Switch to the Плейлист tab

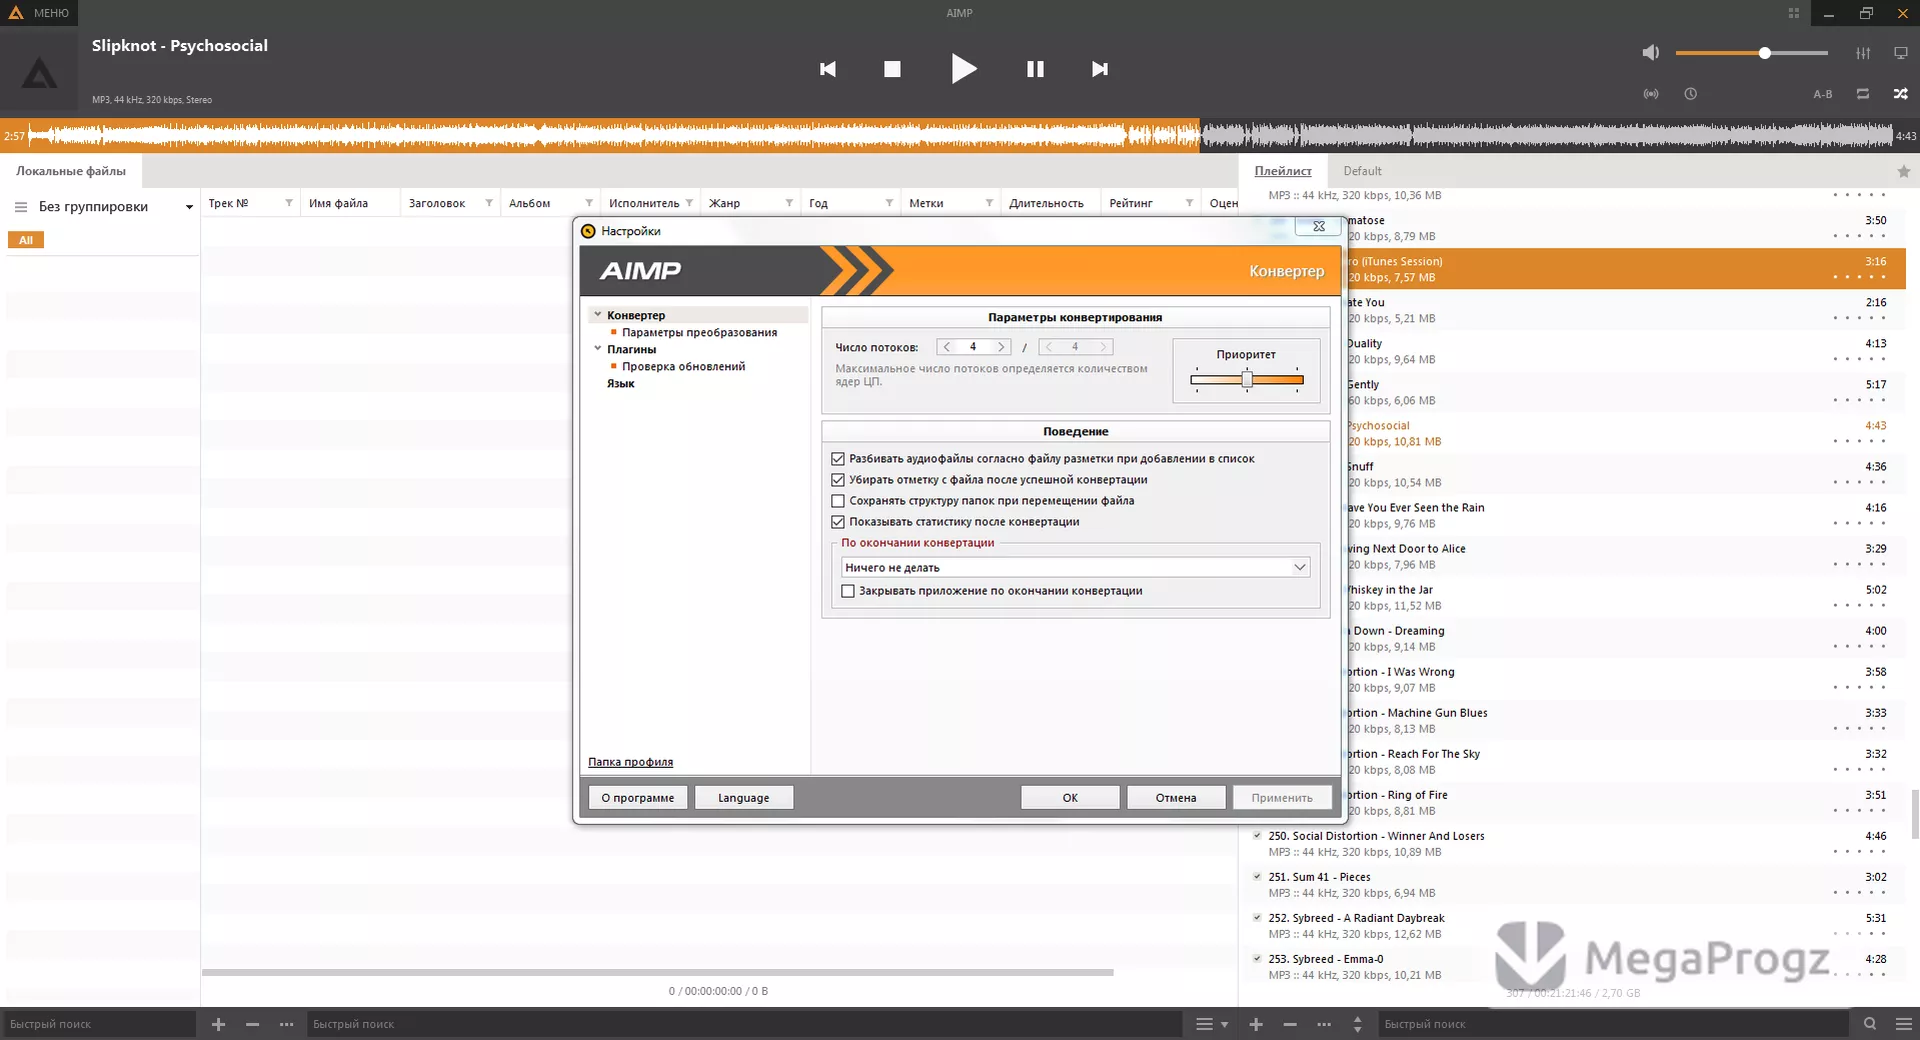click(x=1283, y=171)
